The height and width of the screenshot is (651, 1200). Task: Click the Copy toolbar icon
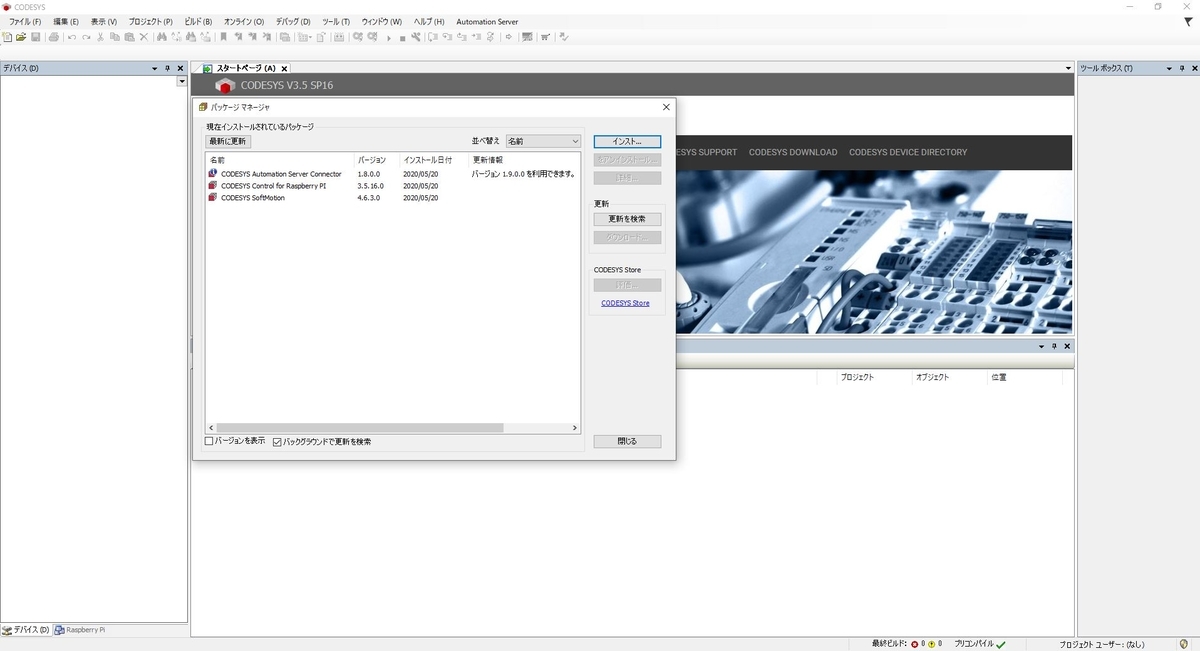pos(115,37)
